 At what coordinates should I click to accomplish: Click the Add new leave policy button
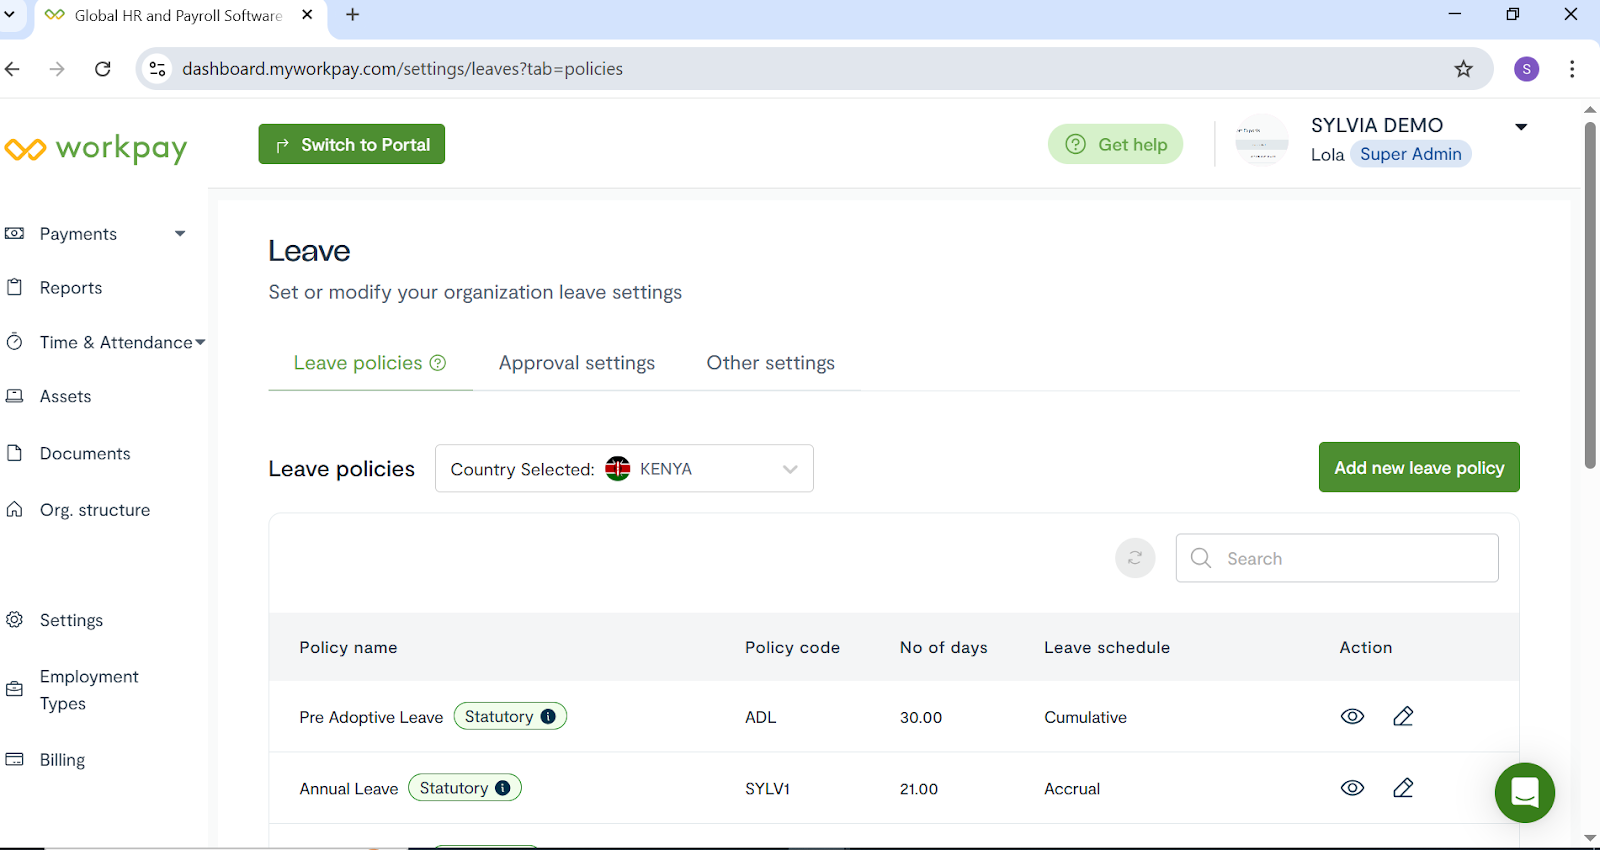[1418, 467]
